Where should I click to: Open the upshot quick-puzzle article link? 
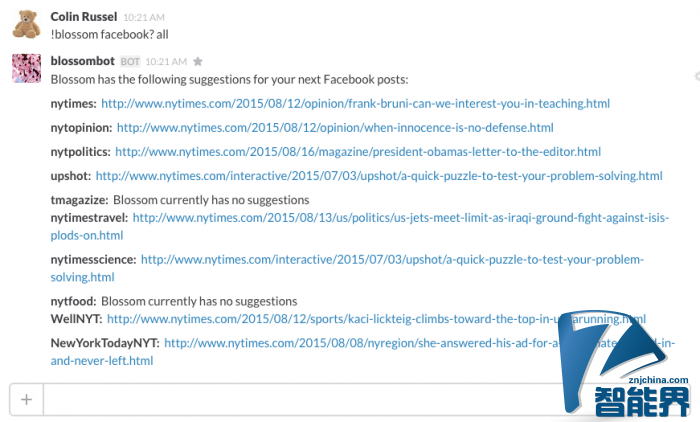[x=379, y=176]
